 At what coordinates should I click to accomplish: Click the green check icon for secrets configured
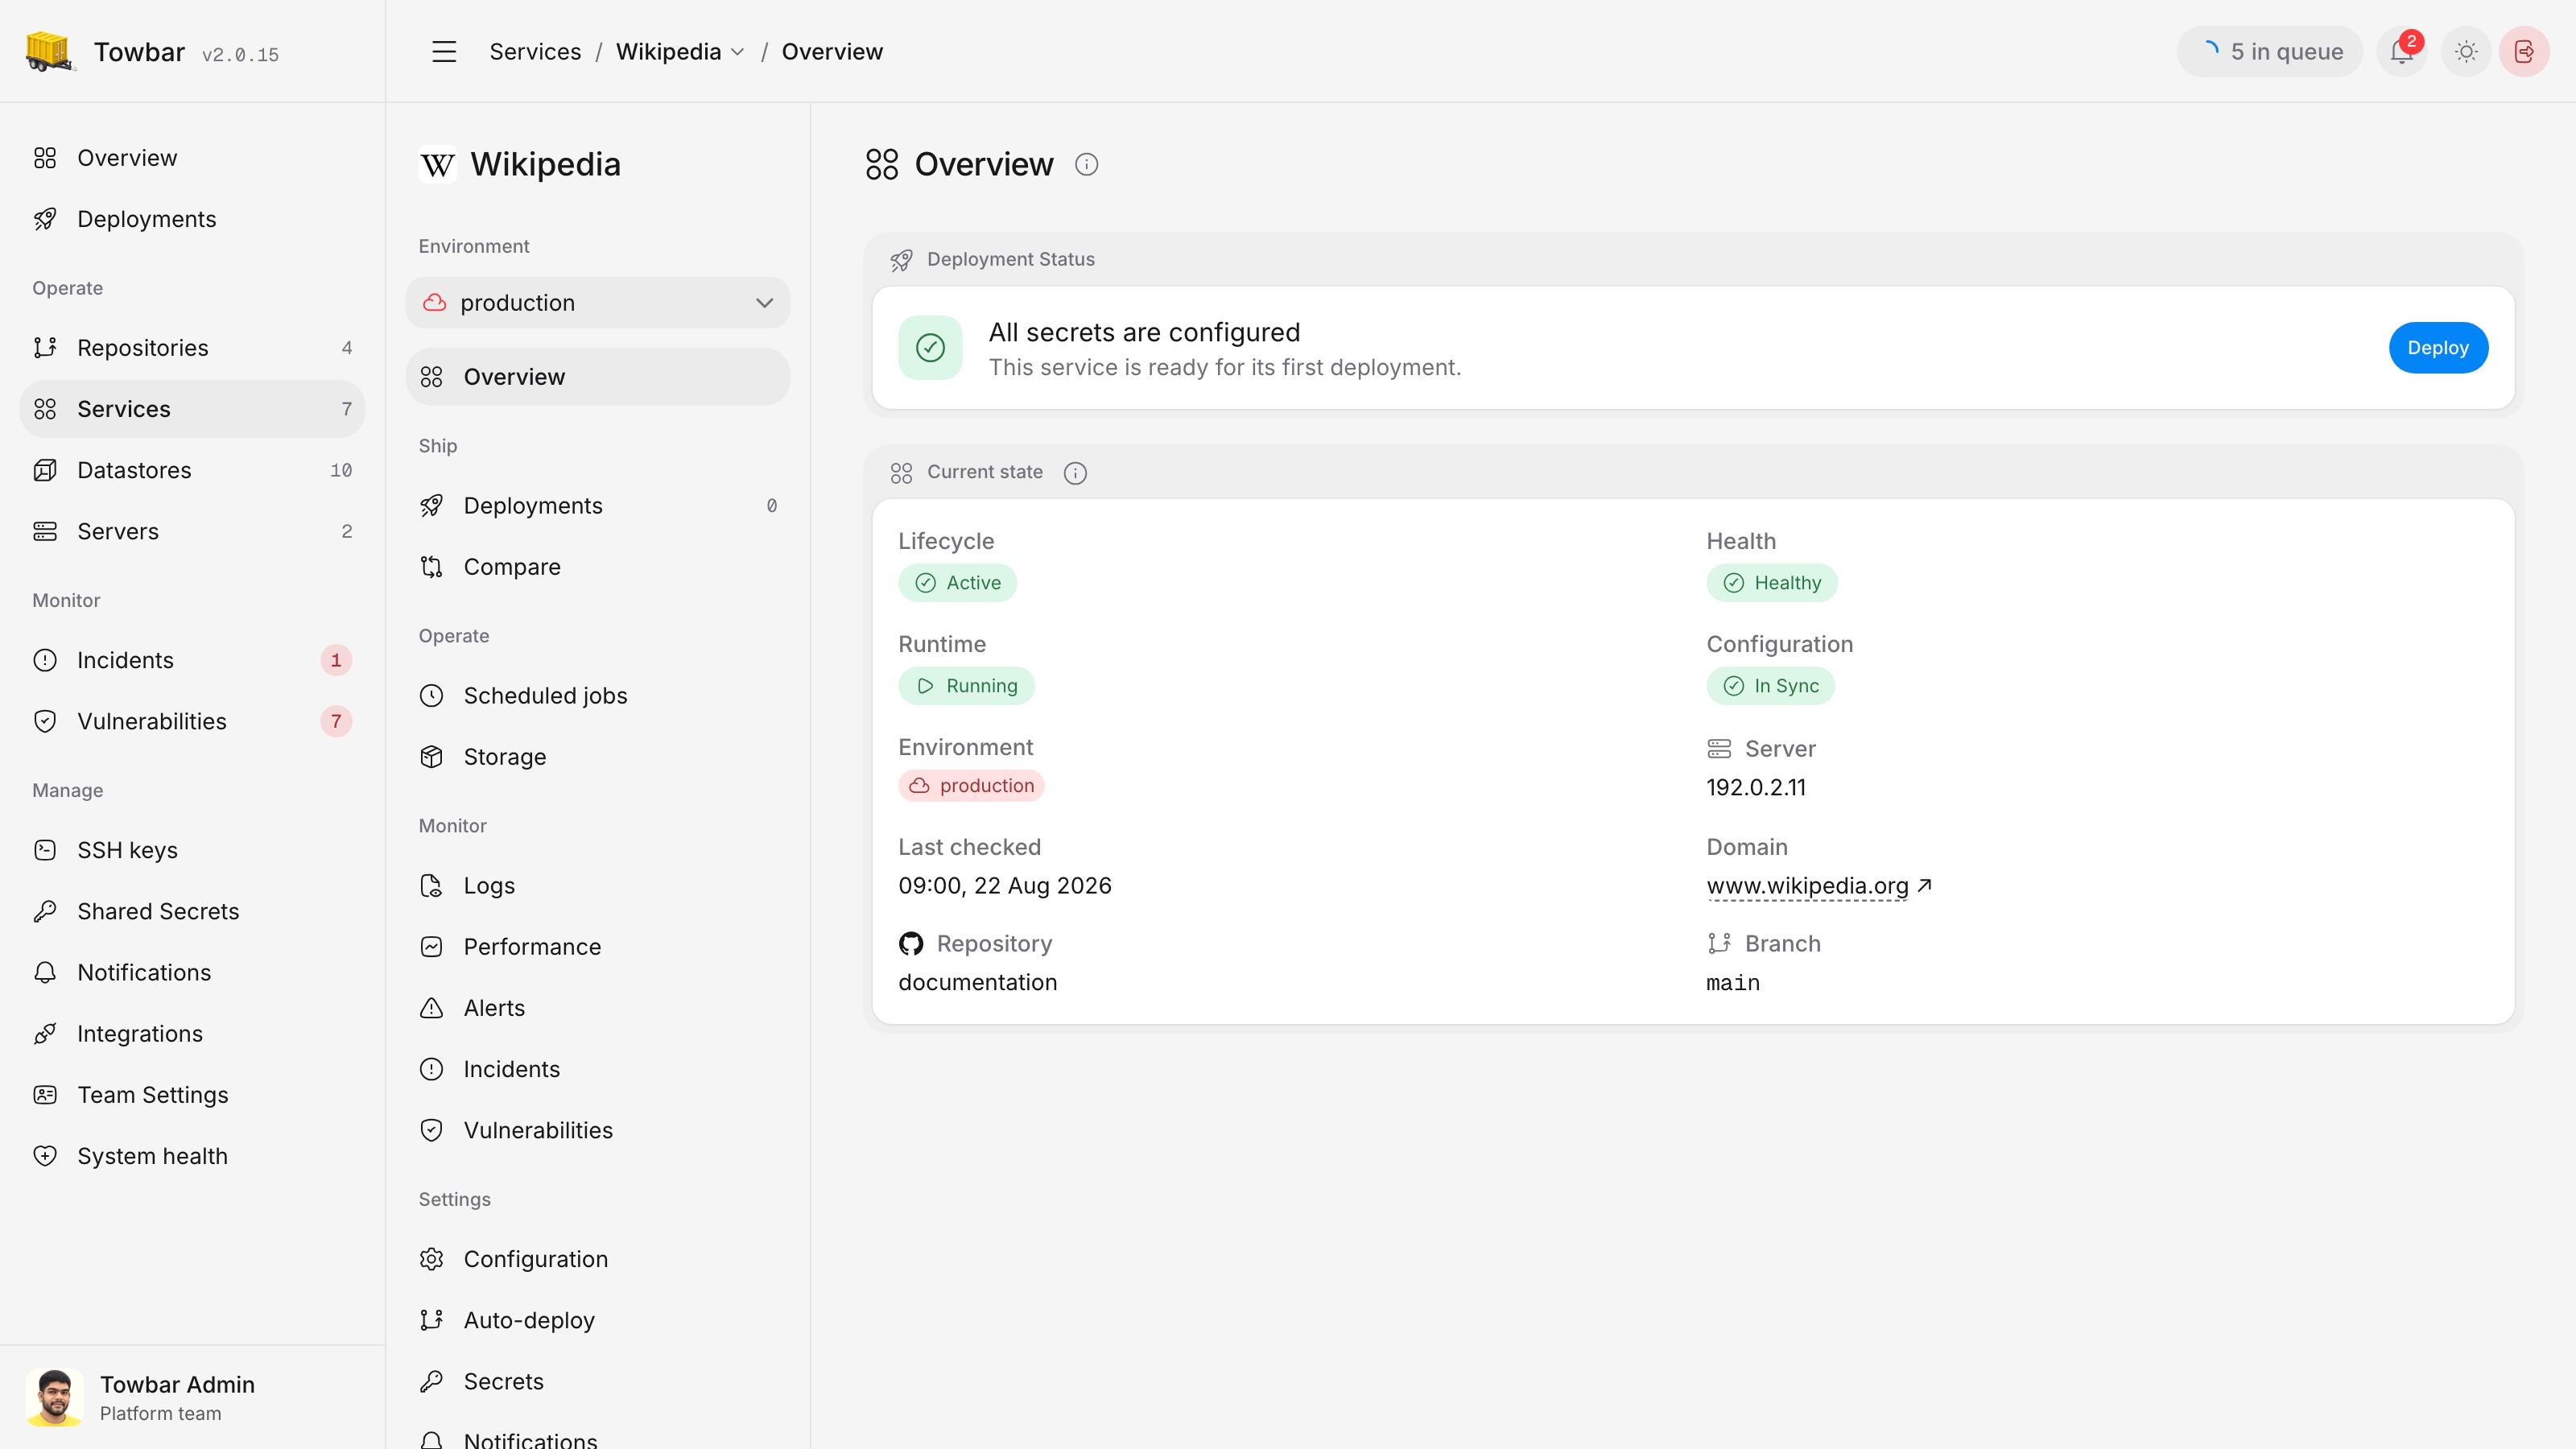(930, 348)
